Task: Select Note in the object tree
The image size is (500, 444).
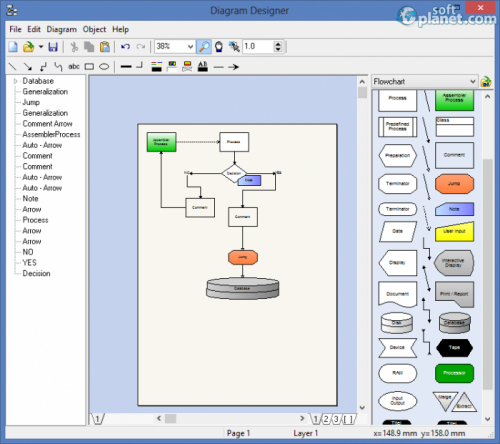Action: coord(30,199)
